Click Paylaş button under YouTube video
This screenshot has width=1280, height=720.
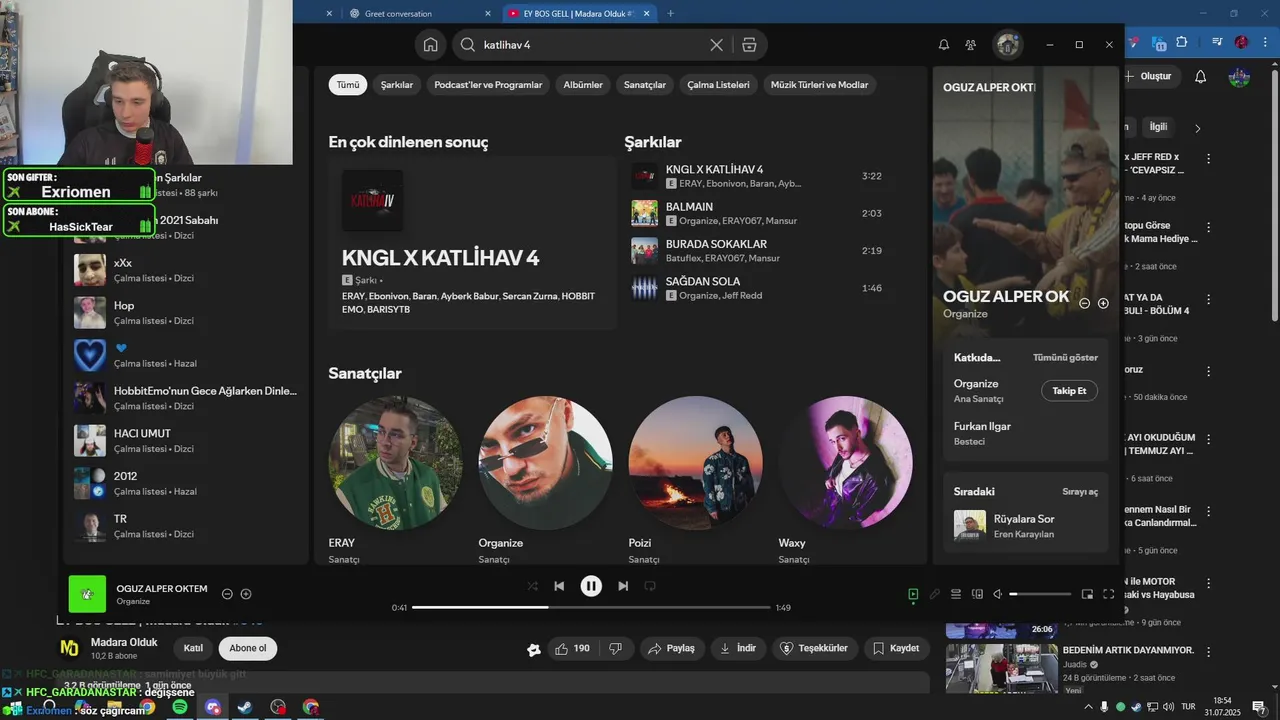pyautogui.click(x=671, y=649)
